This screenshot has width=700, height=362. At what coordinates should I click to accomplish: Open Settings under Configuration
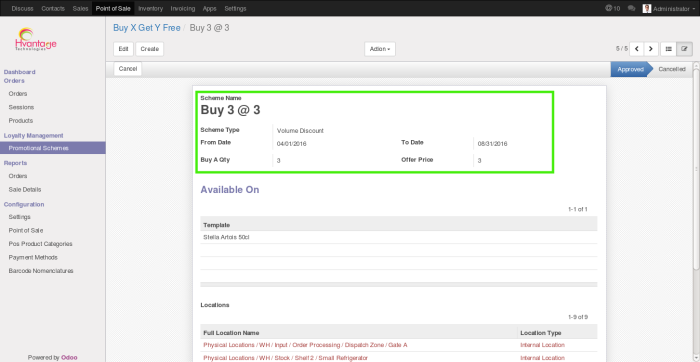pos(20,217)
